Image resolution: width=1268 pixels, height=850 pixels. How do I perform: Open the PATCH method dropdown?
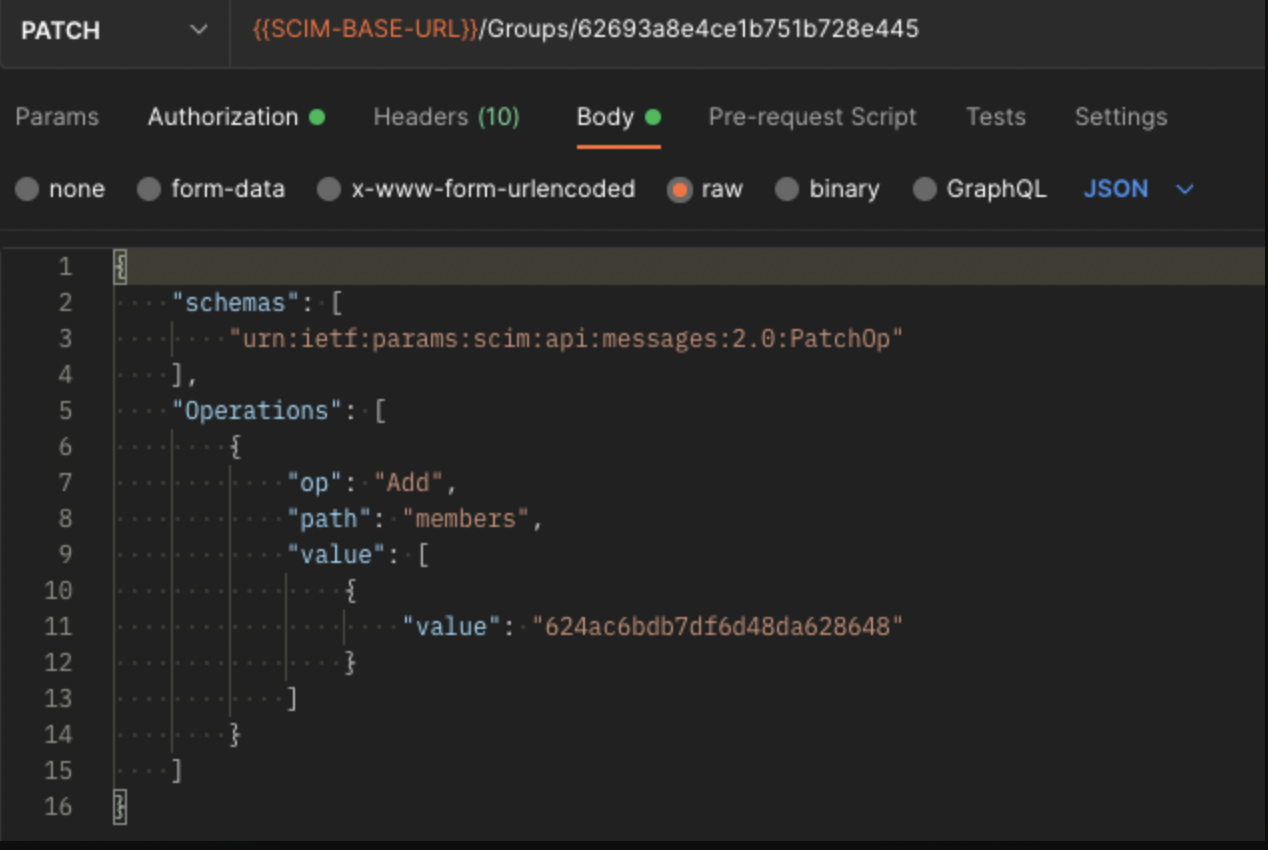[113, 31]
